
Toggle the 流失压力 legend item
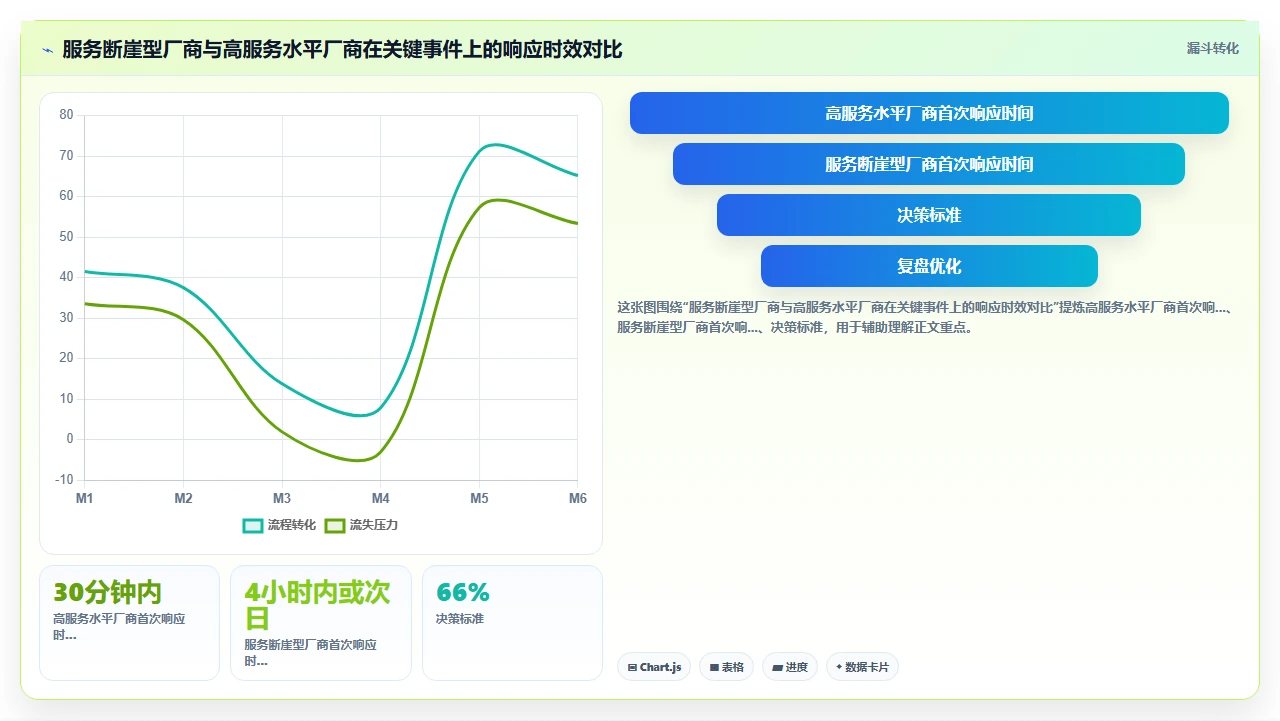tap(362, 525)
